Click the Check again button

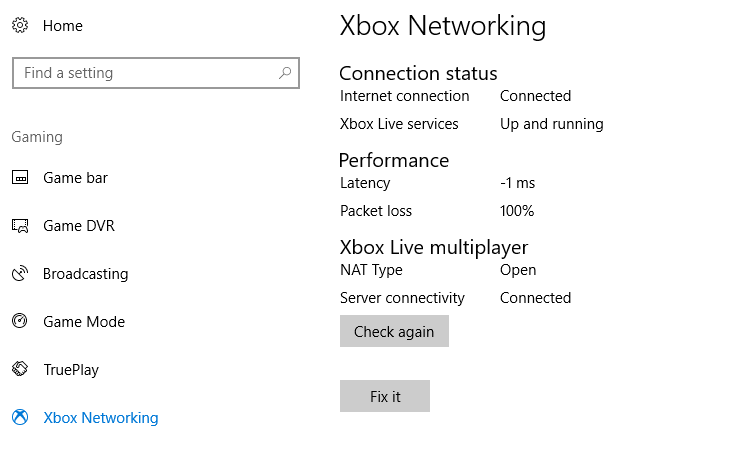click(394, 331)
